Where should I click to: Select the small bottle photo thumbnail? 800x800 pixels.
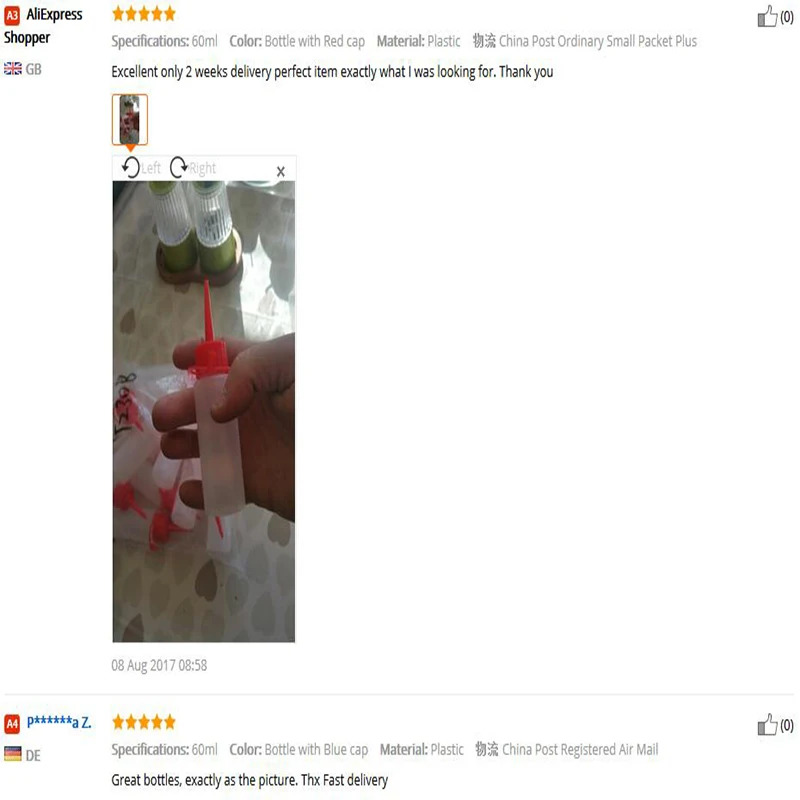[x=130, y=119]
